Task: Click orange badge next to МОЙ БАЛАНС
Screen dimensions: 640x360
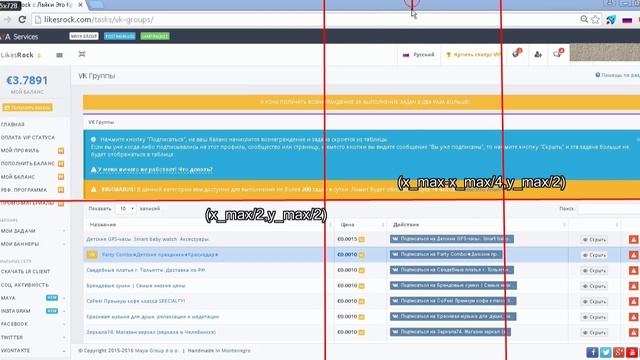Action: tap(61, 177)
